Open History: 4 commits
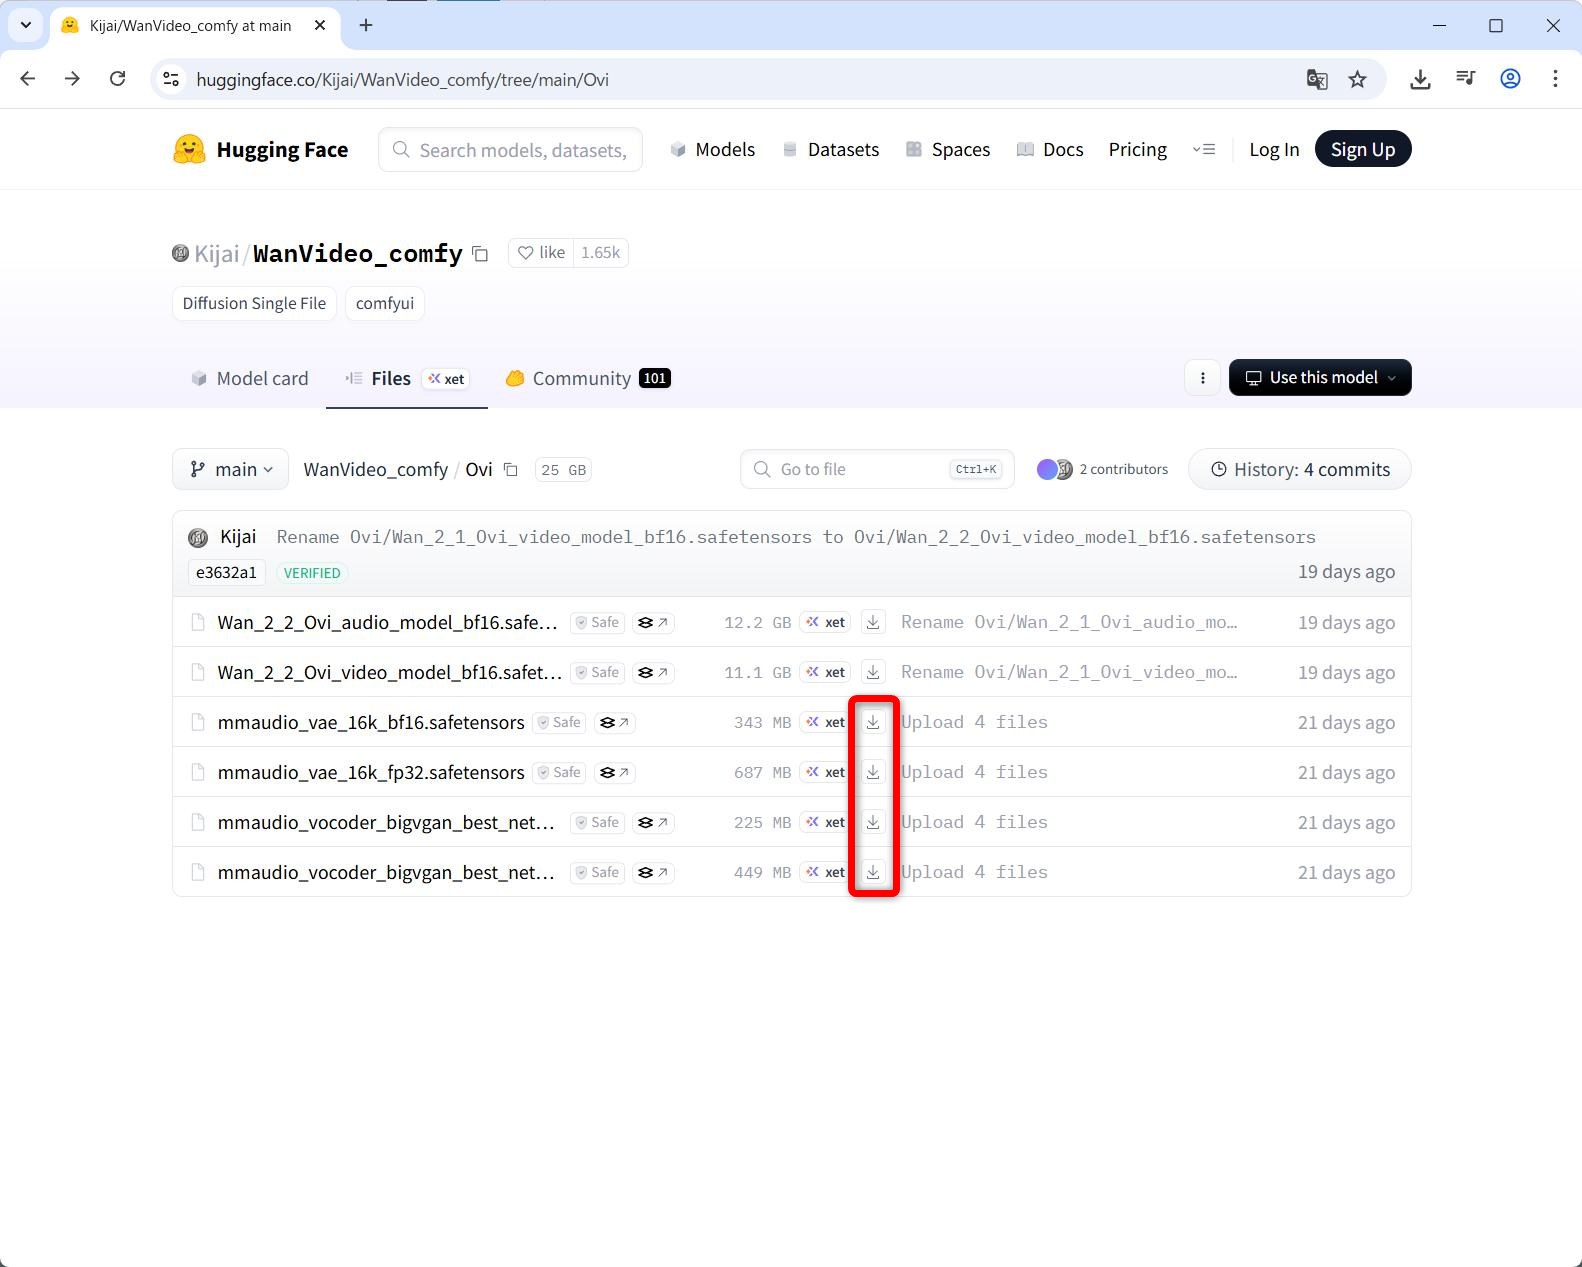The height and width of the screenshot is (1267, 1582). pyautogui.click(x=1299, y=470)
